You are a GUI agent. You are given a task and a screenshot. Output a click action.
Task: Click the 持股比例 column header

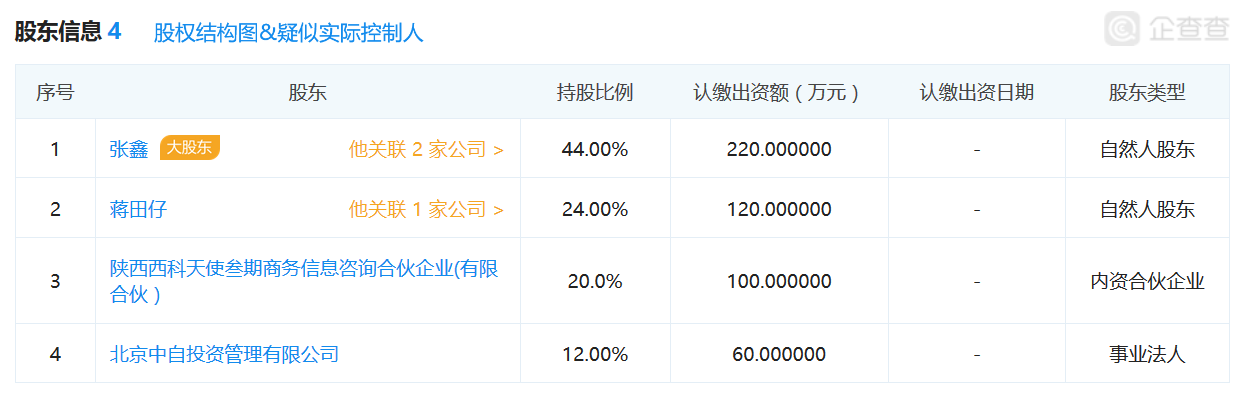595,93
